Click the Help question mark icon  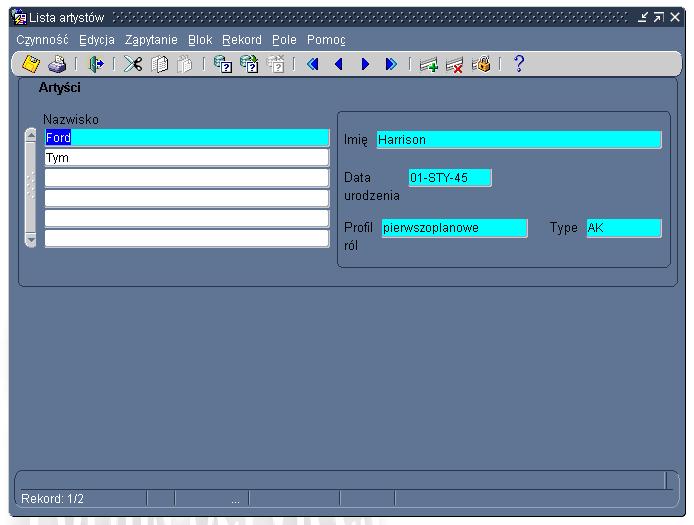point(519,64)
